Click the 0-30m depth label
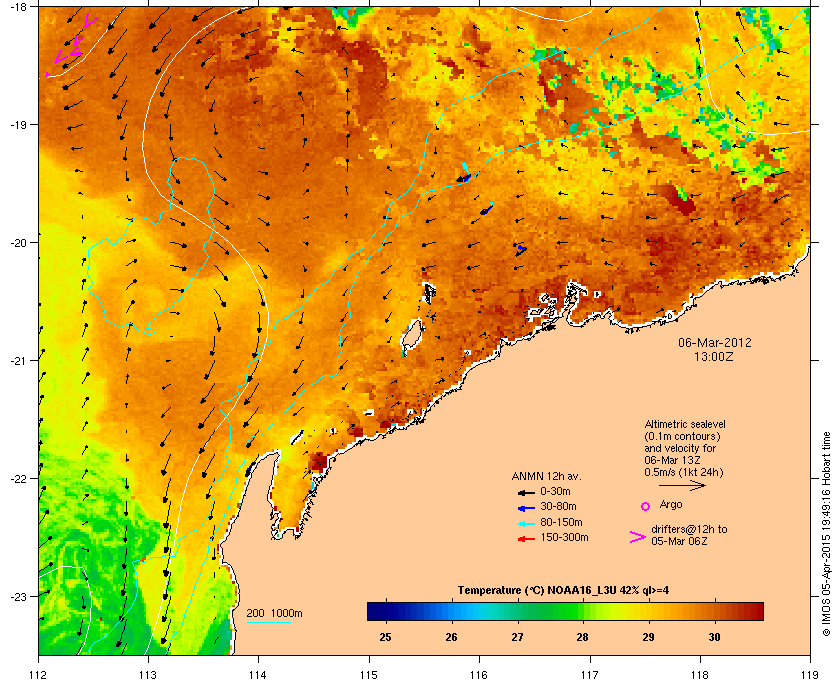This screenshot has height=680, width=840. pyautogui.click(x=555, y=491)
